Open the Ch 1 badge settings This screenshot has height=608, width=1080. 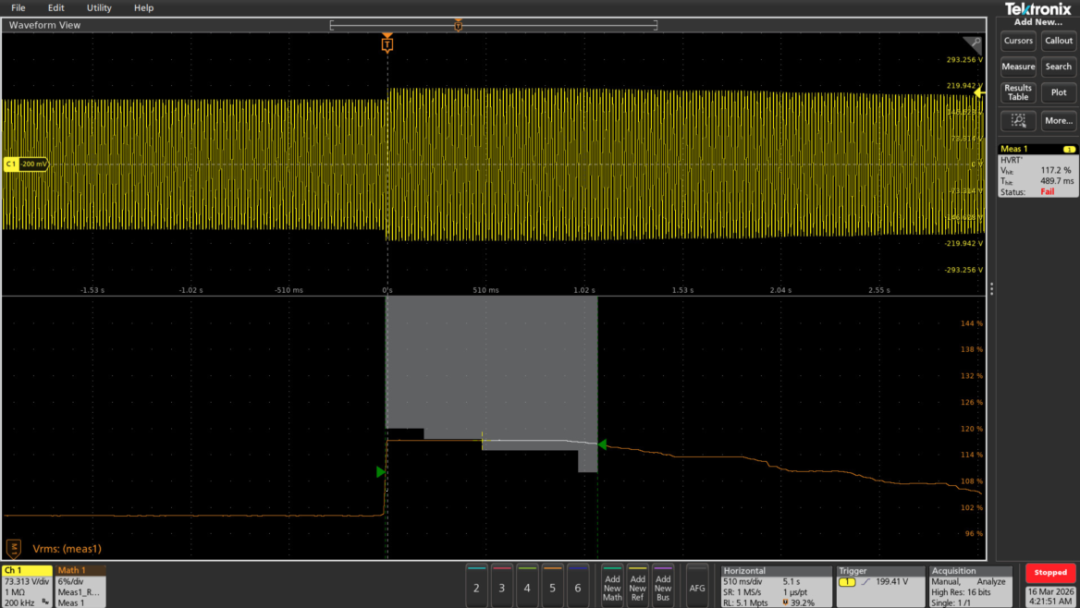click(x=27, y=586)
